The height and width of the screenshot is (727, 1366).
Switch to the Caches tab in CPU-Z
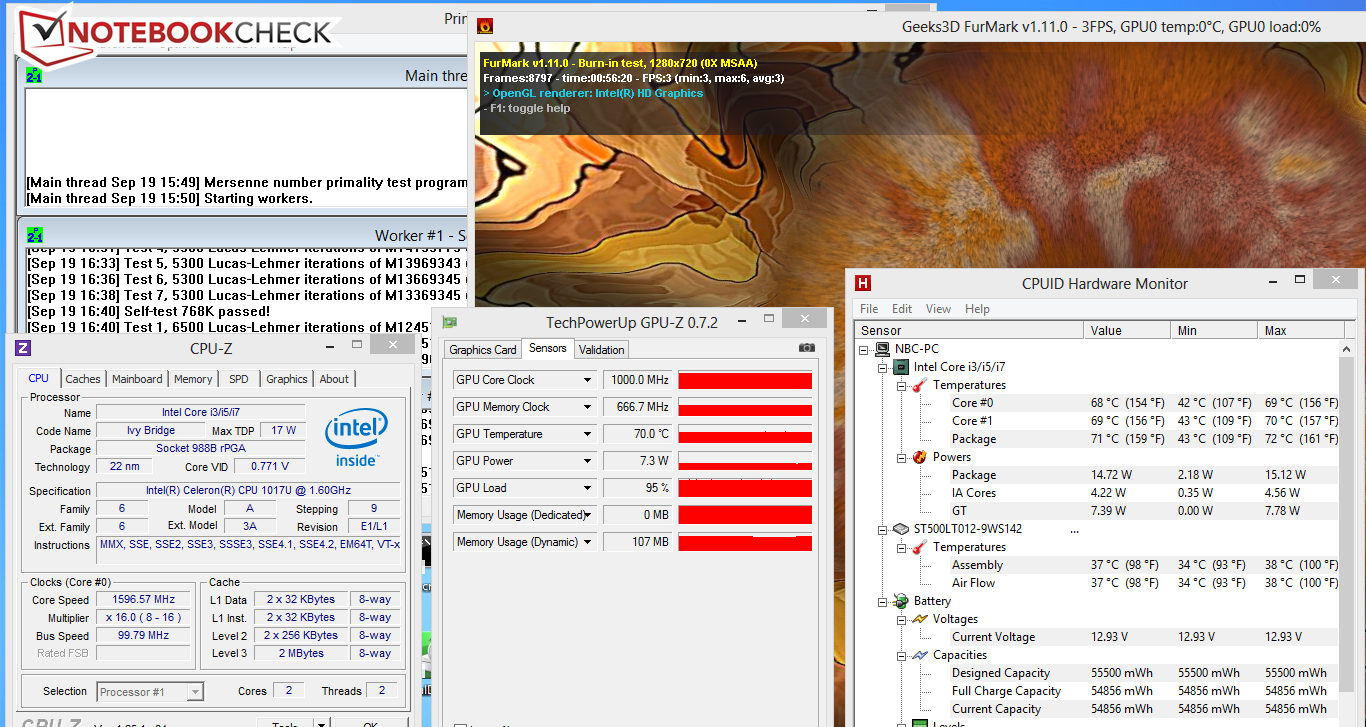tap(83, 379)
